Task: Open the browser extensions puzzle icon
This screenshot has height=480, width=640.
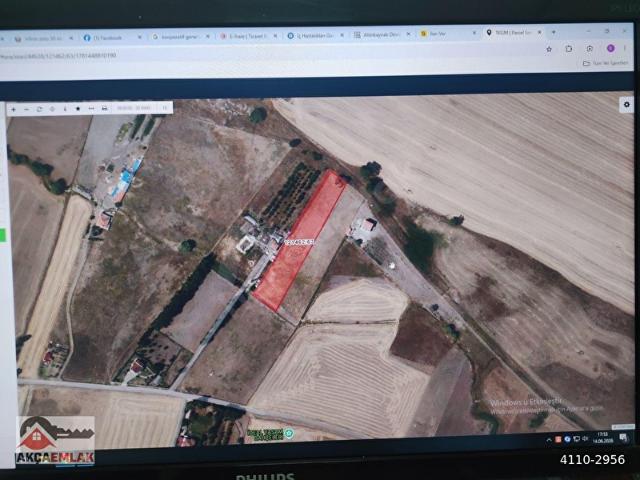Action: pyautogui.click(x=569, y=49)
